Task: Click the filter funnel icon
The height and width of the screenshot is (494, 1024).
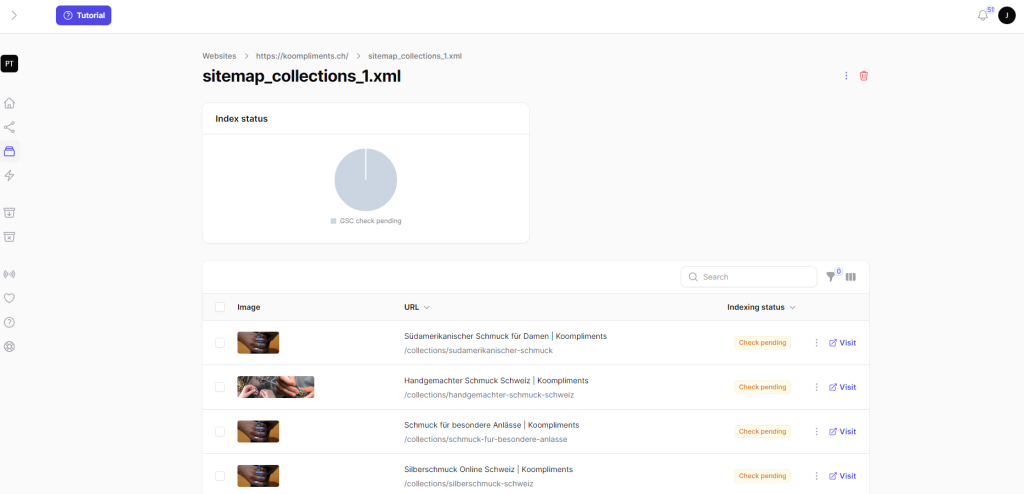Action: coord(831,277)
